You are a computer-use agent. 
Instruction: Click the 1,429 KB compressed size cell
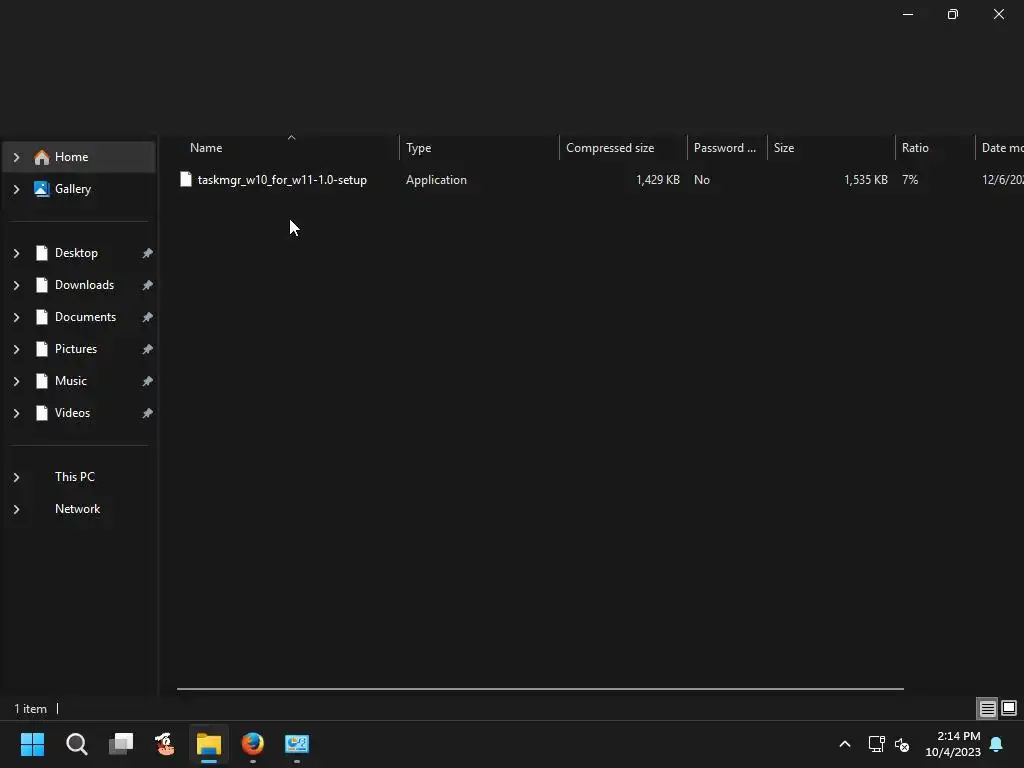(658, 180)
